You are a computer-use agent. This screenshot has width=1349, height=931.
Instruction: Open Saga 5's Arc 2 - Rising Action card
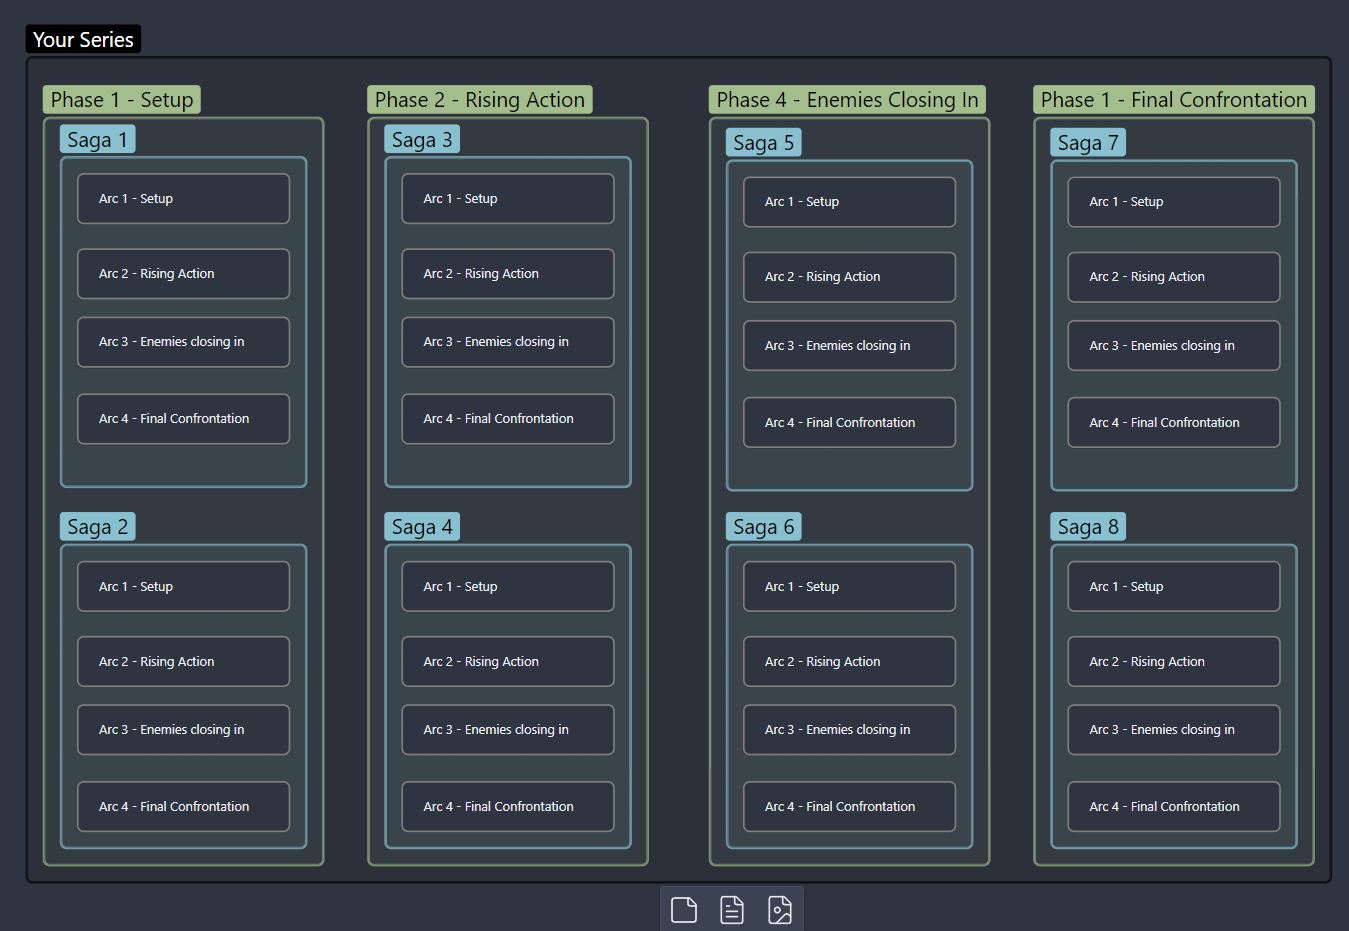tap(850, 277)
